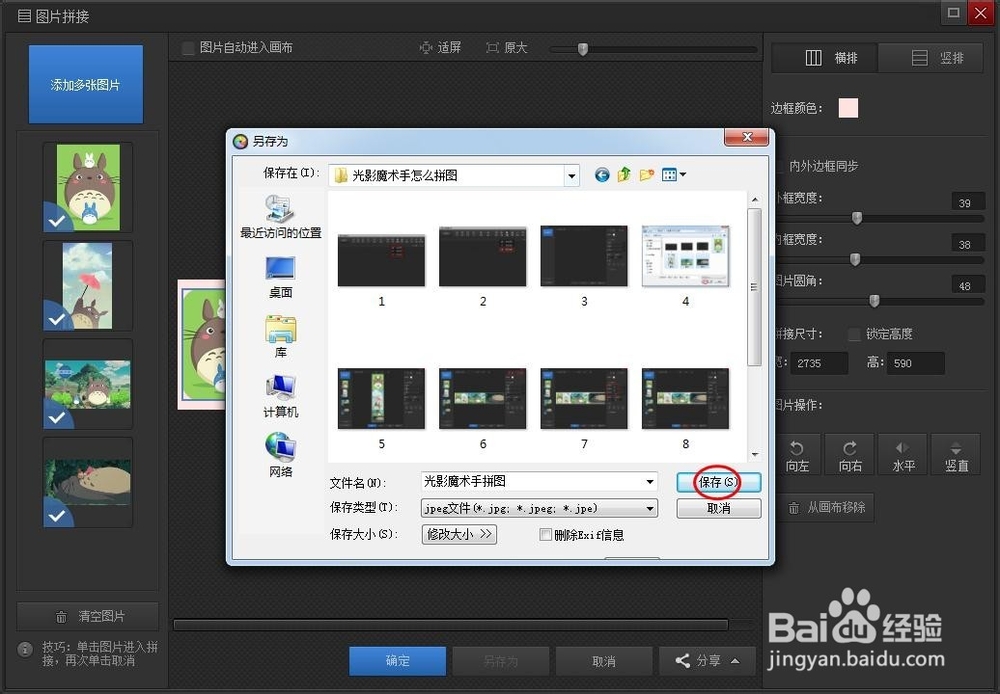Open the 保存类型 file type dropdown
Screen dimensions: 1000x694
pyautogui.click(x=651, y=508)
